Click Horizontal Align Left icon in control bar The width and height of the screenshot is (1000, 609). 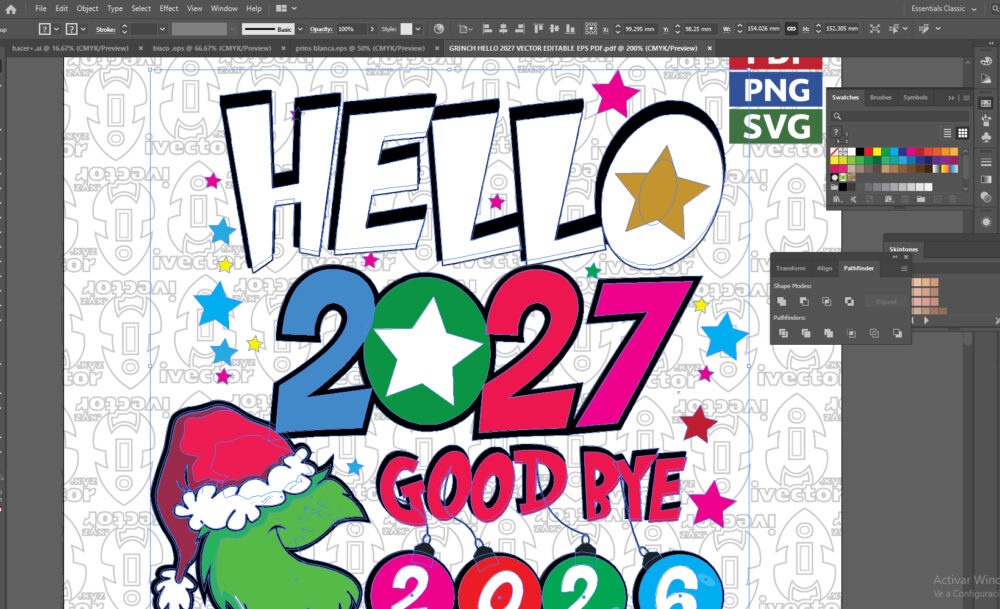[487, 29]
